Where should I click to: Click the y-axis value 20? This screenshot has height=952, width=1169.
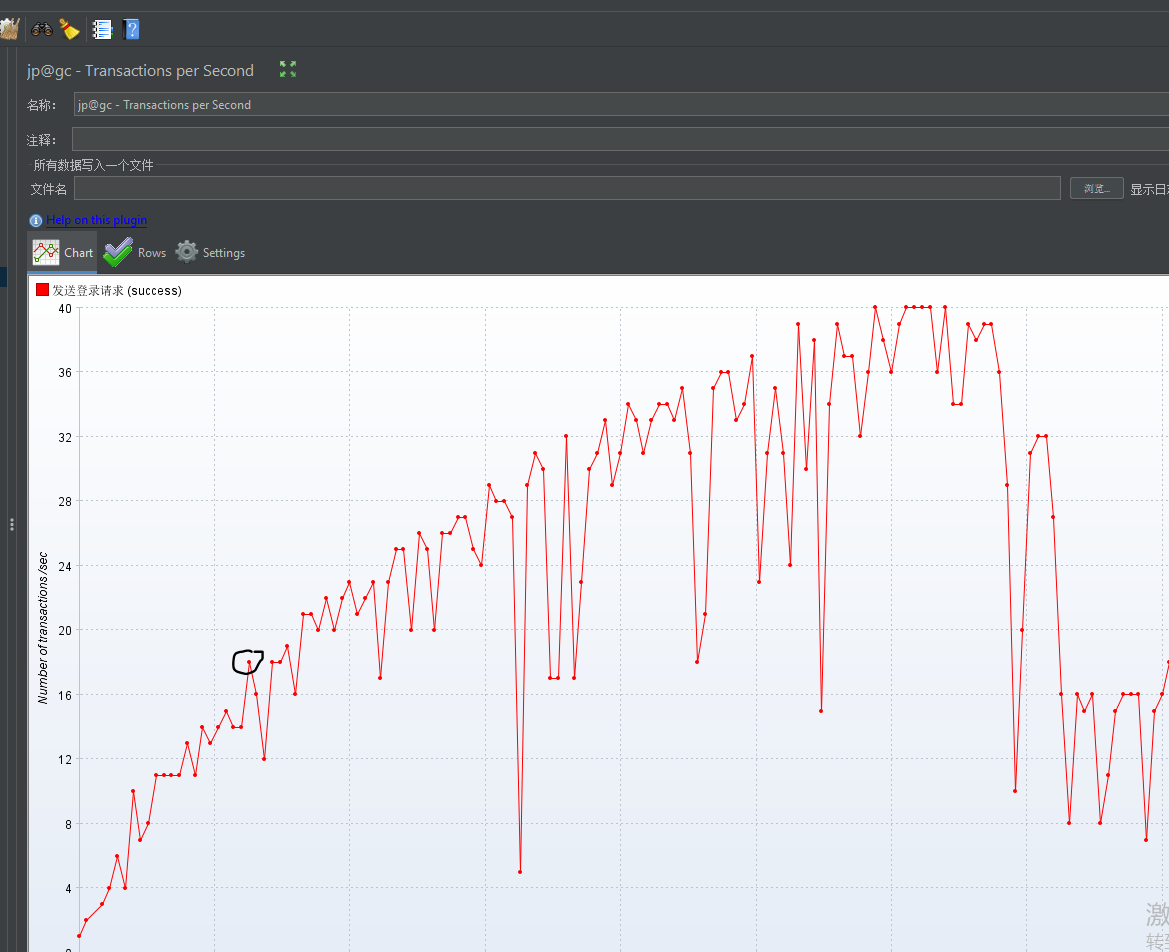point(65,630)
